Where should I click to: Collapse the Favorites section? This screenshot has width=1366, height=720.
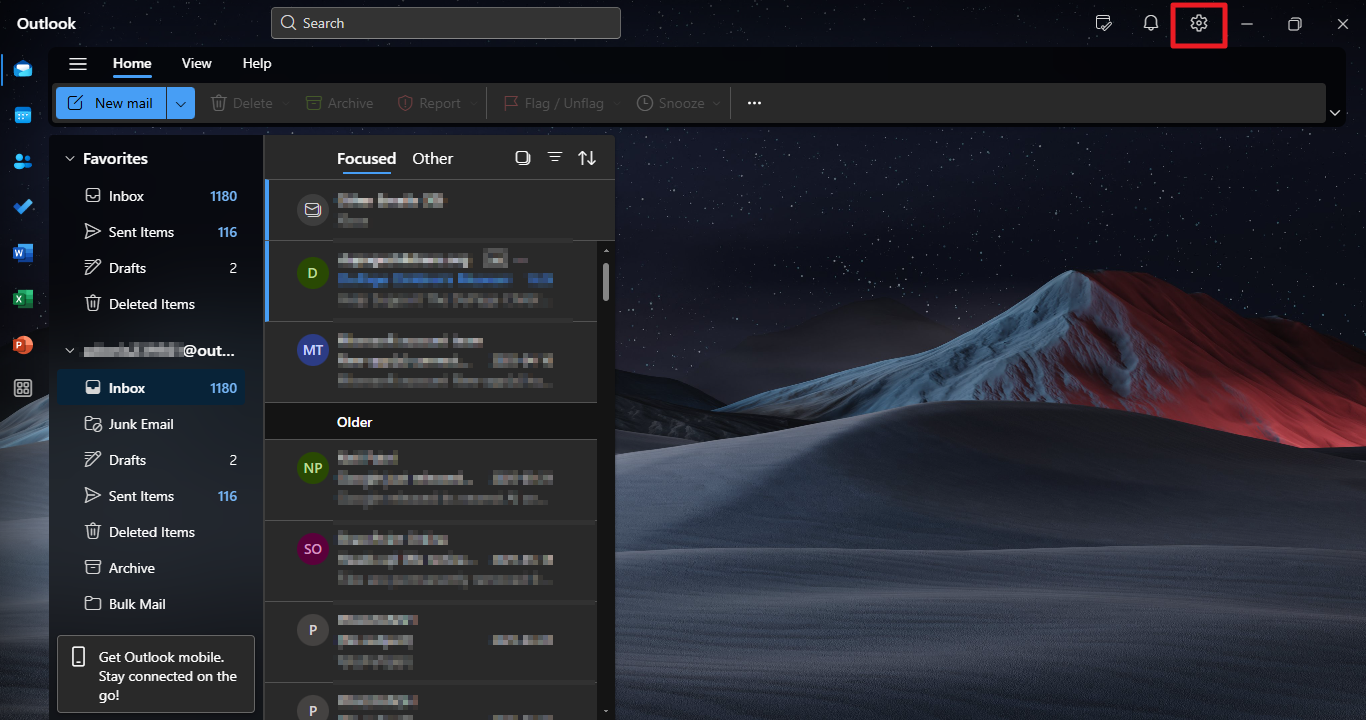pyautogui.click(x=69, y=158)
